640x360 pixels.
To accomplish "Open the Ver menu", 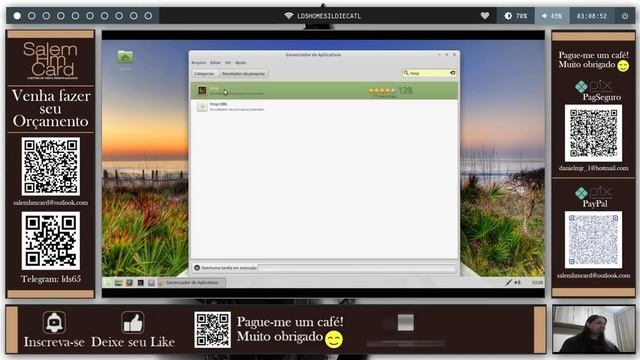I will (x=228, y=63).
